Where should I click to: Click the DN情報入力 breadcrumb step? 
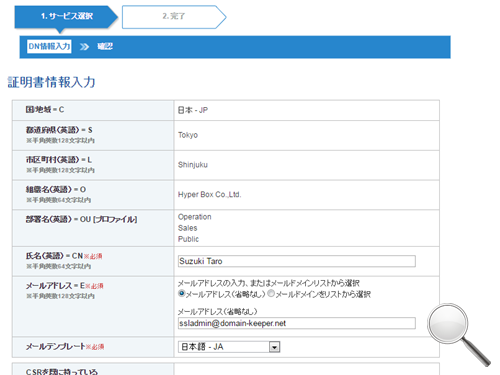pyautogui.click(x=49, y=46)
